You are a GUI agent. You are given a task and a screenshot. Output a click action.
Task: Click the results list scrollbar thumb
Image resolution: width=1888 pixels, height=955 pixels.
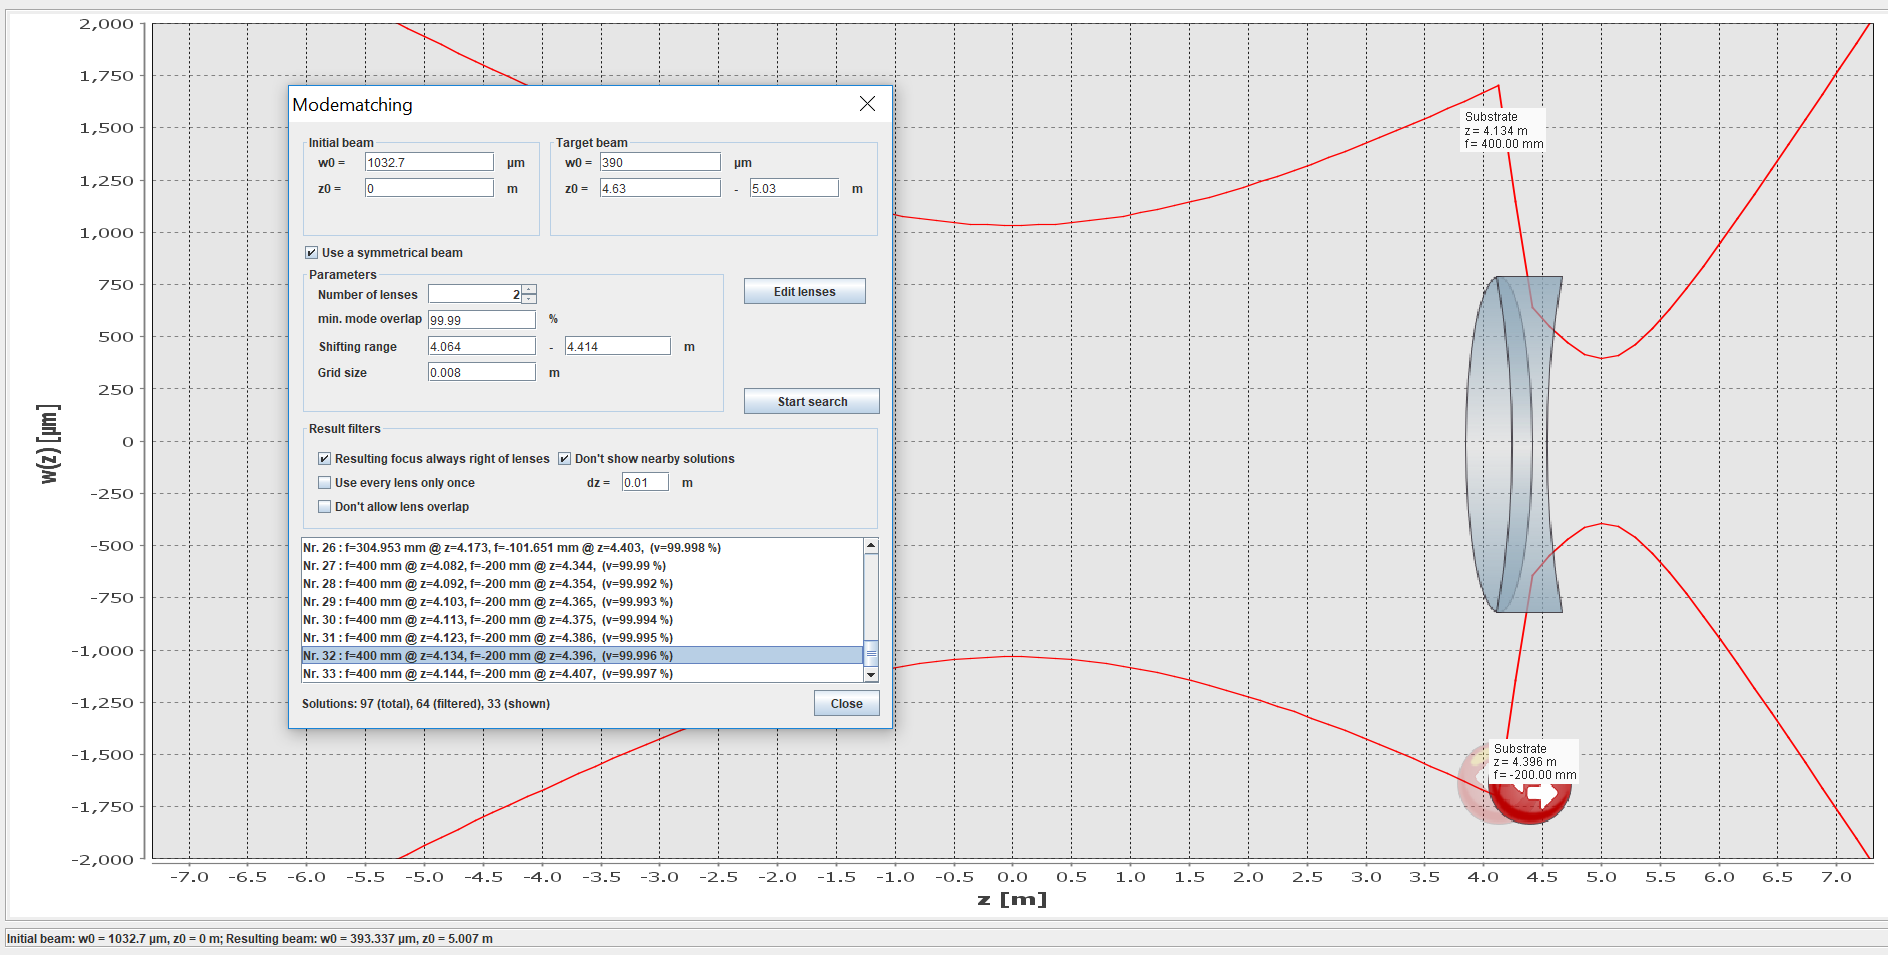tap(871, 653)
